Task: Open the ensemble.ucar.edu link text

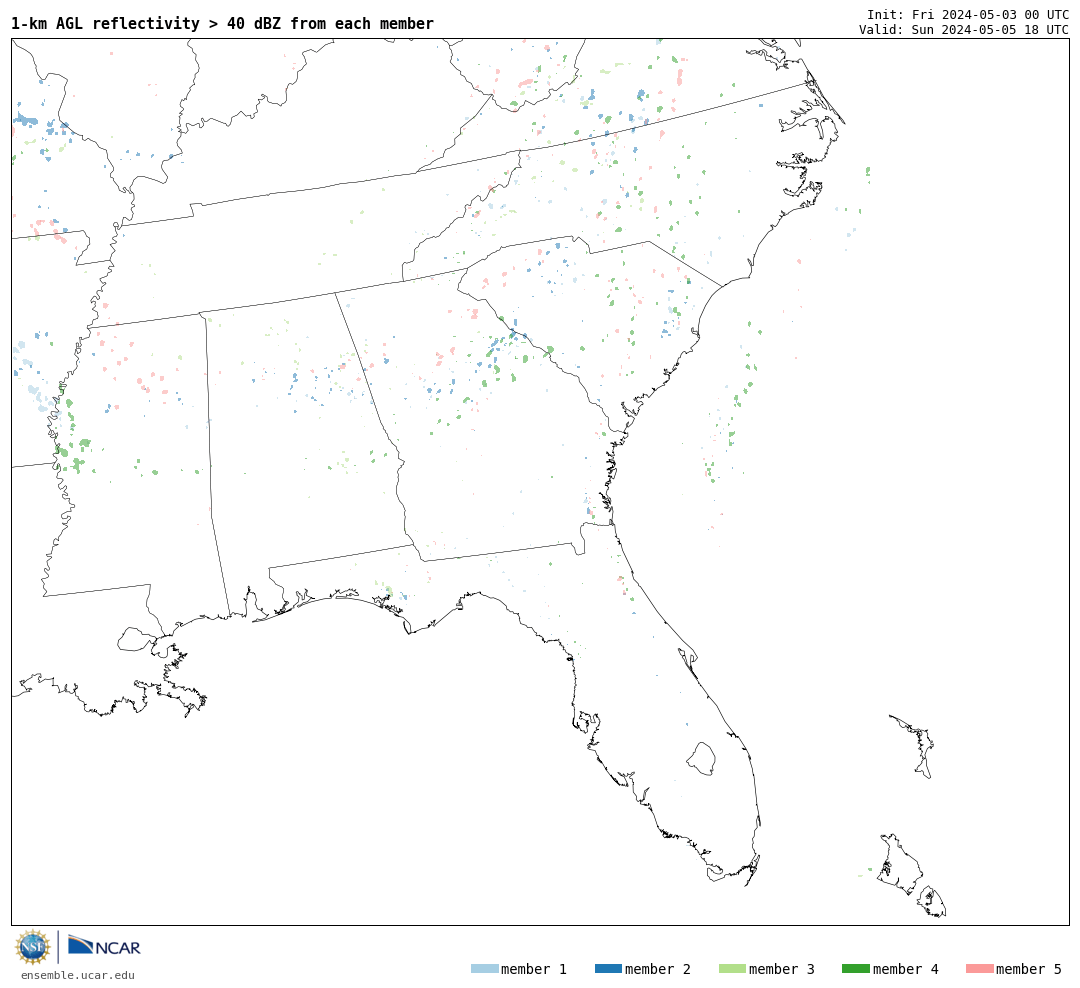Action: pyautogui.click(x=78, y=975)
